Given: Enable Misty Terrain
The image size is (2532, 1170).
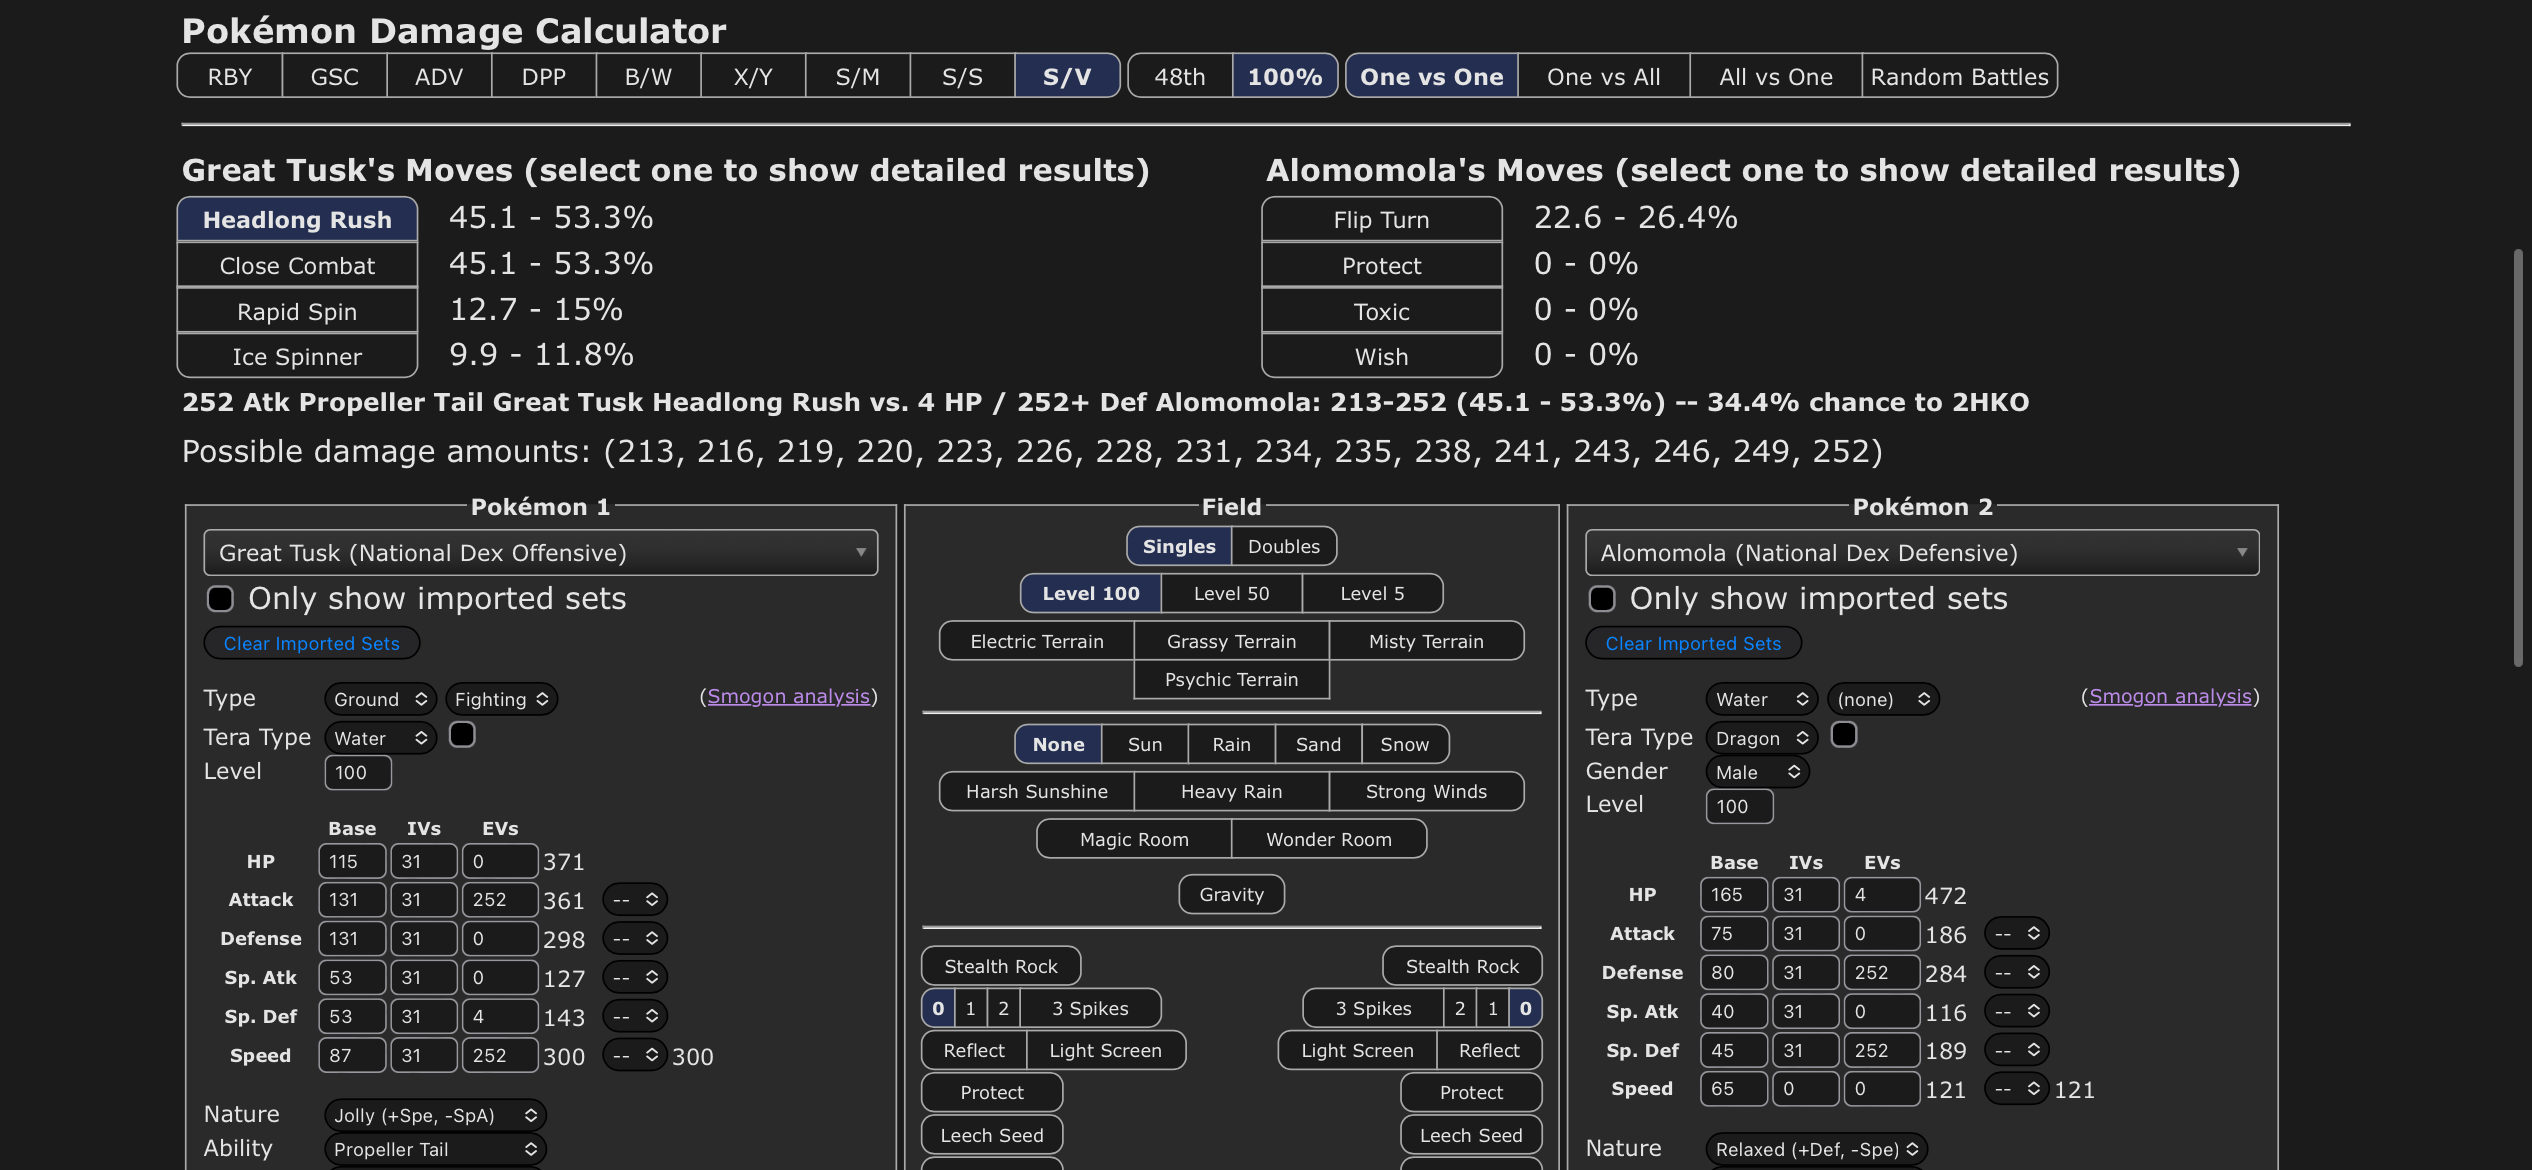Looking at the screenshot, I should coord(1426,641).
